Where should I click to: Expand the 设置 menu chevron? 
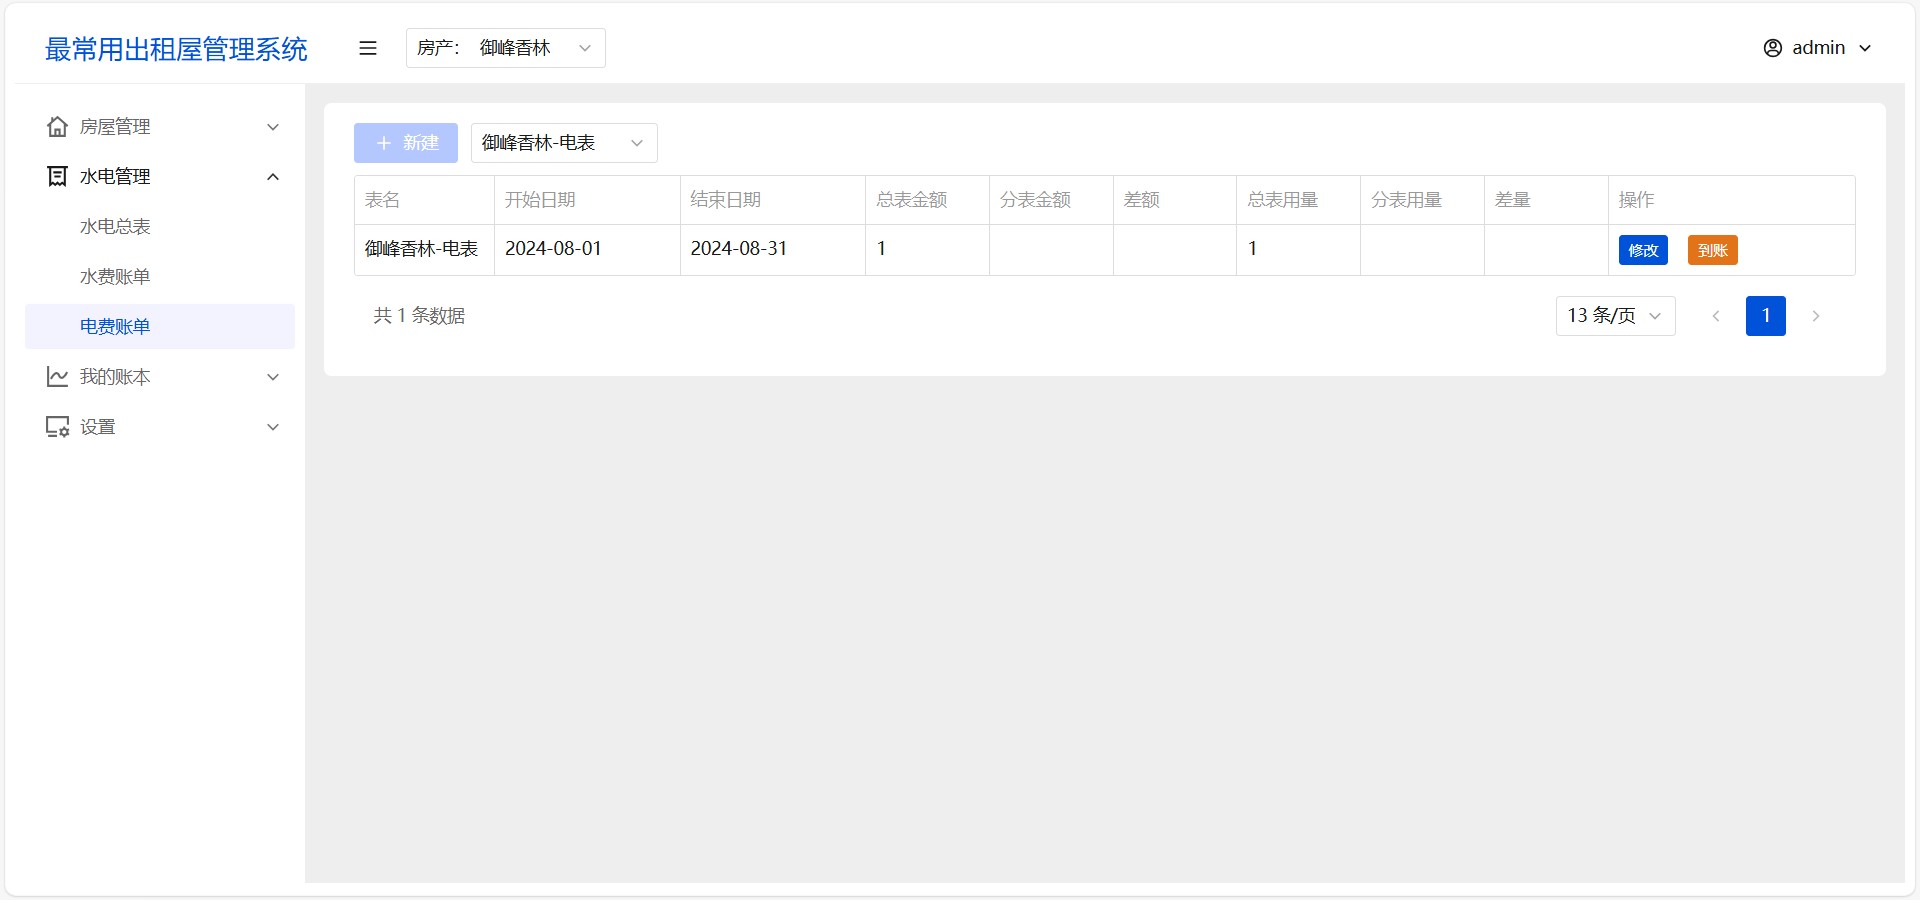[x=273, y=427]
